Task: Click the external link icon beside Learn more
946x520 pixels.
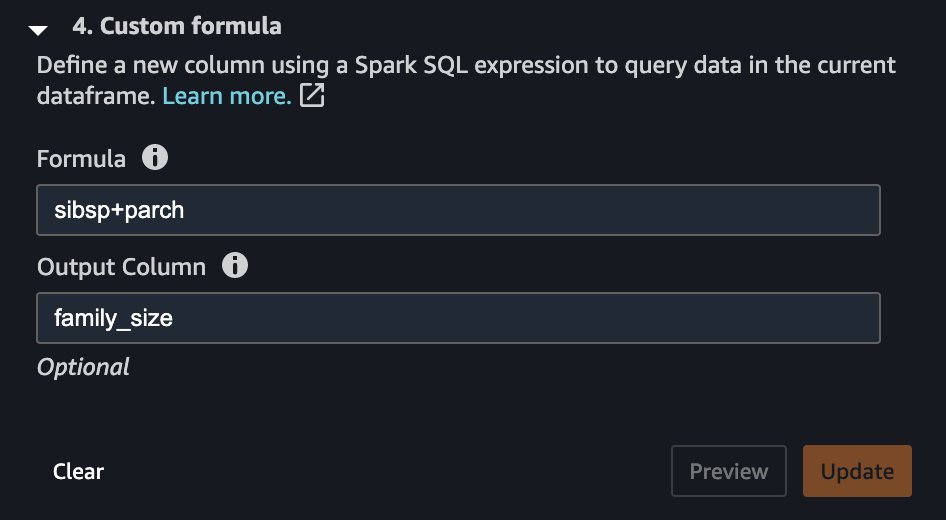Action: coord(313,95)
